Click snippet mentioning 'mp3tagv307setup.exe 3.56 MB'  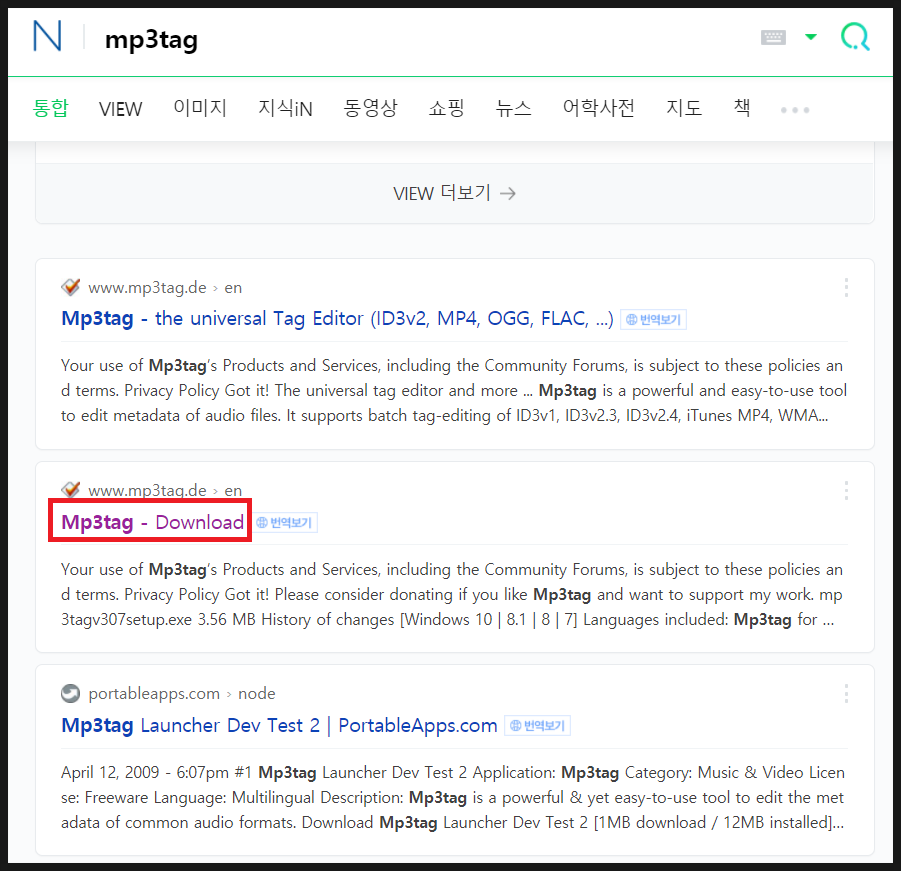point(452,594)
